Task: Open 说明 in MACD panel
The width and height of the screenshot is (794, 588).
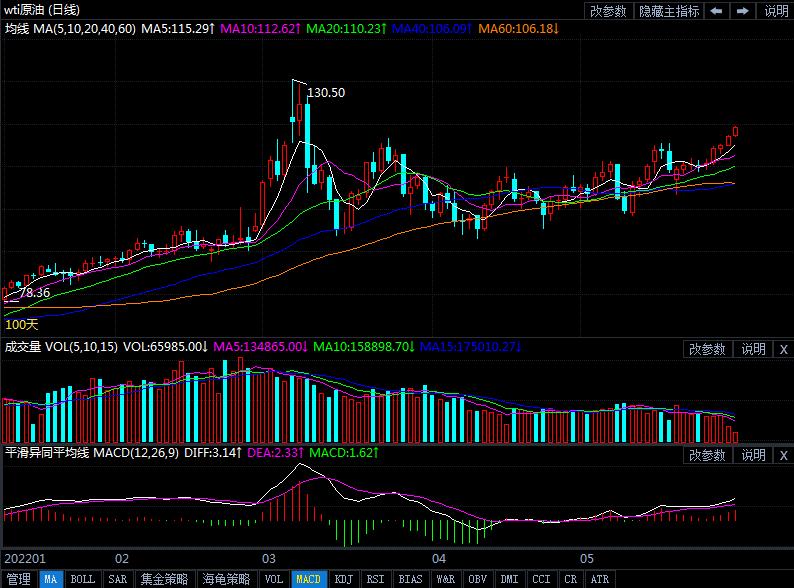Action: (x=753, y=455)
